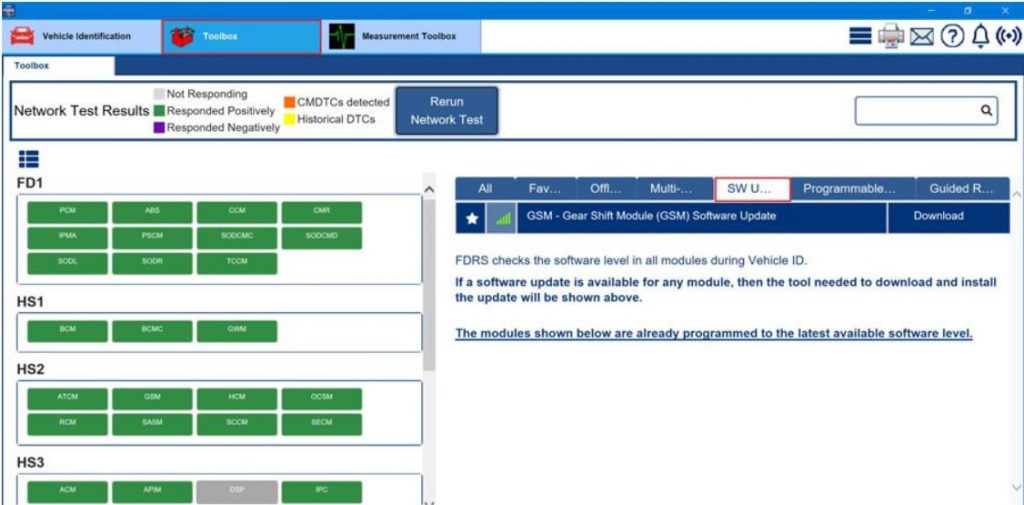Click the printer icon
The height and width of the screenshot is (505, 1024).
pos(890,36)
